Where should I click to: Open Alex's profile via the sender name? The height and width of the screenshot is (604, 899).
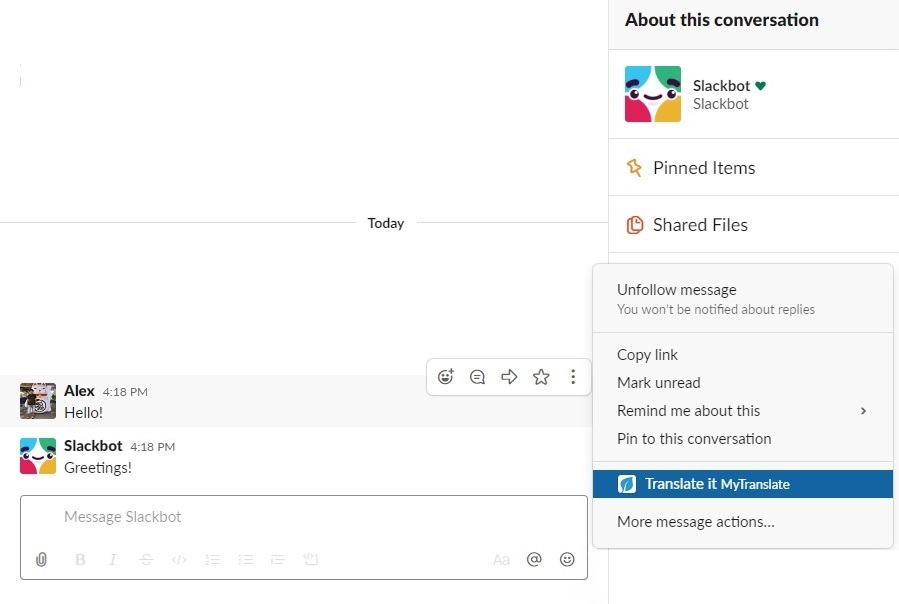(79, 391)
